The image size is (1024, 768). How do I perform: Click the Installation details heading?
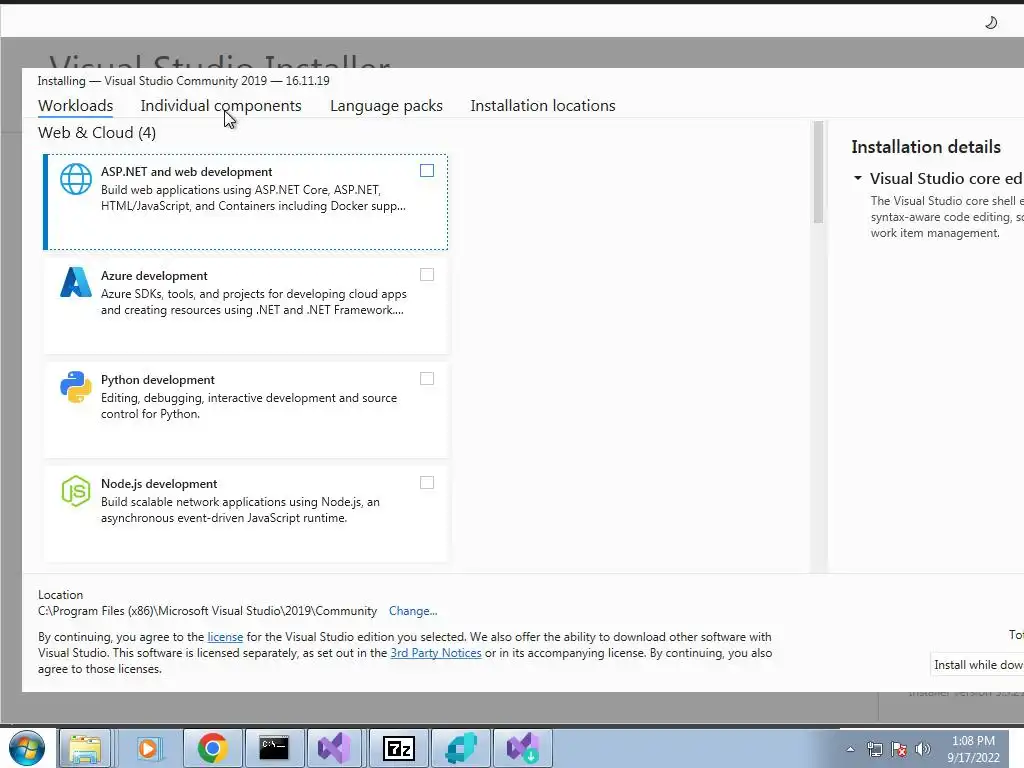pos(925,147)
